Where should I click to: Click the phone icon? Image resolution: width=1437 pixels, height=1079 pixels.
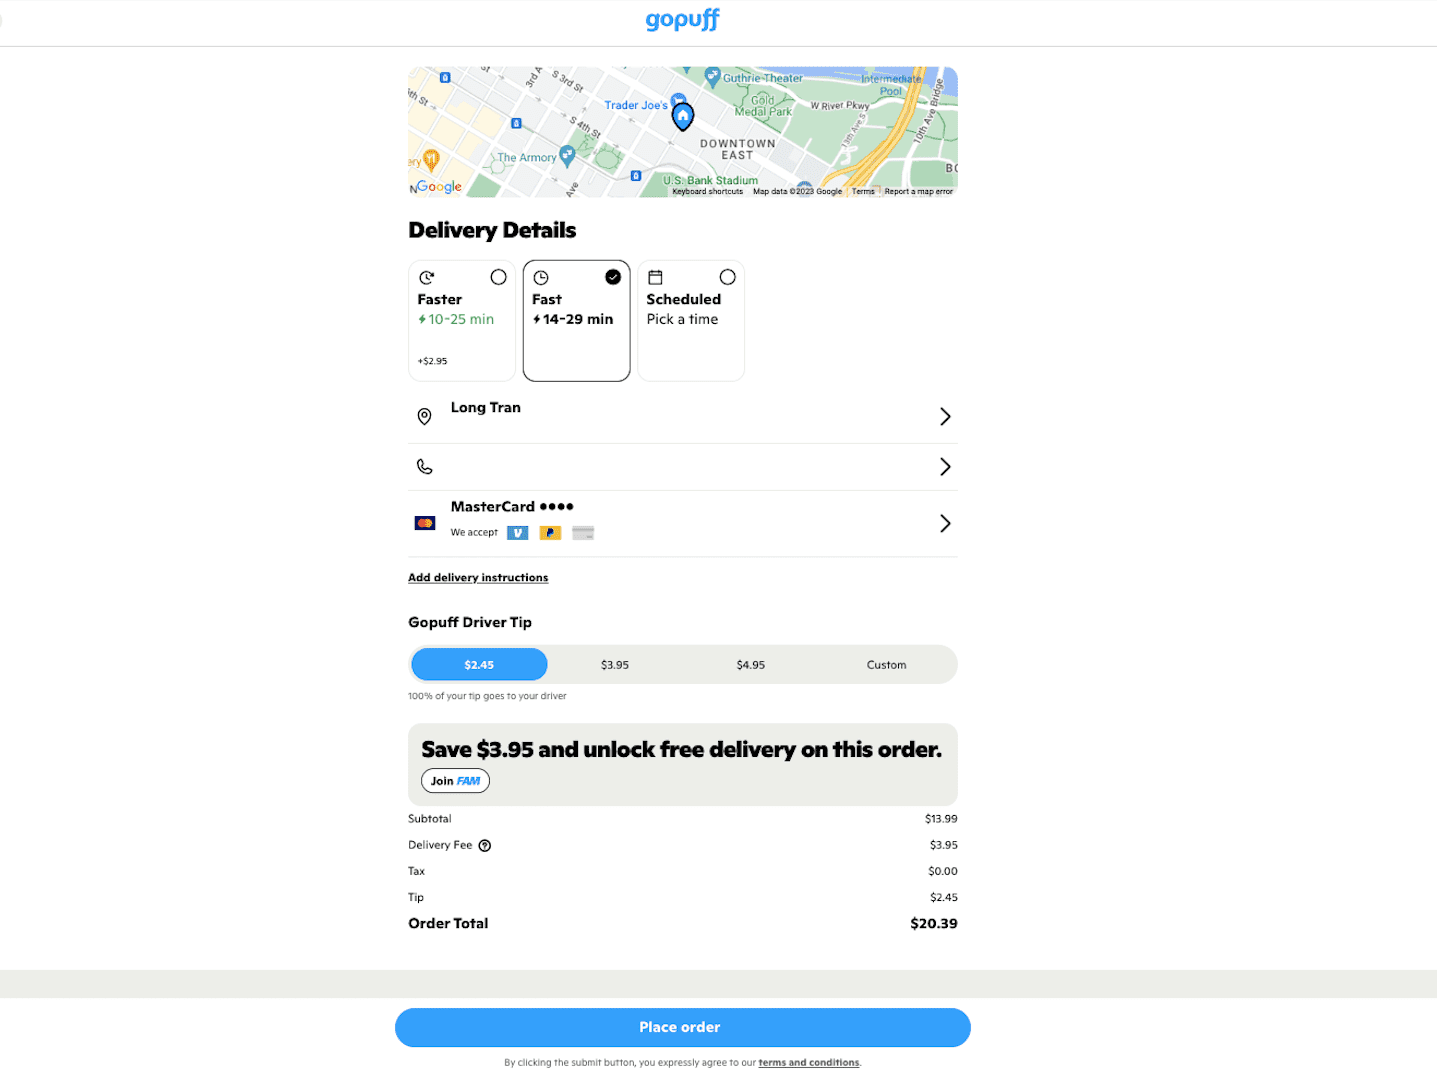[x=424, y=466]
